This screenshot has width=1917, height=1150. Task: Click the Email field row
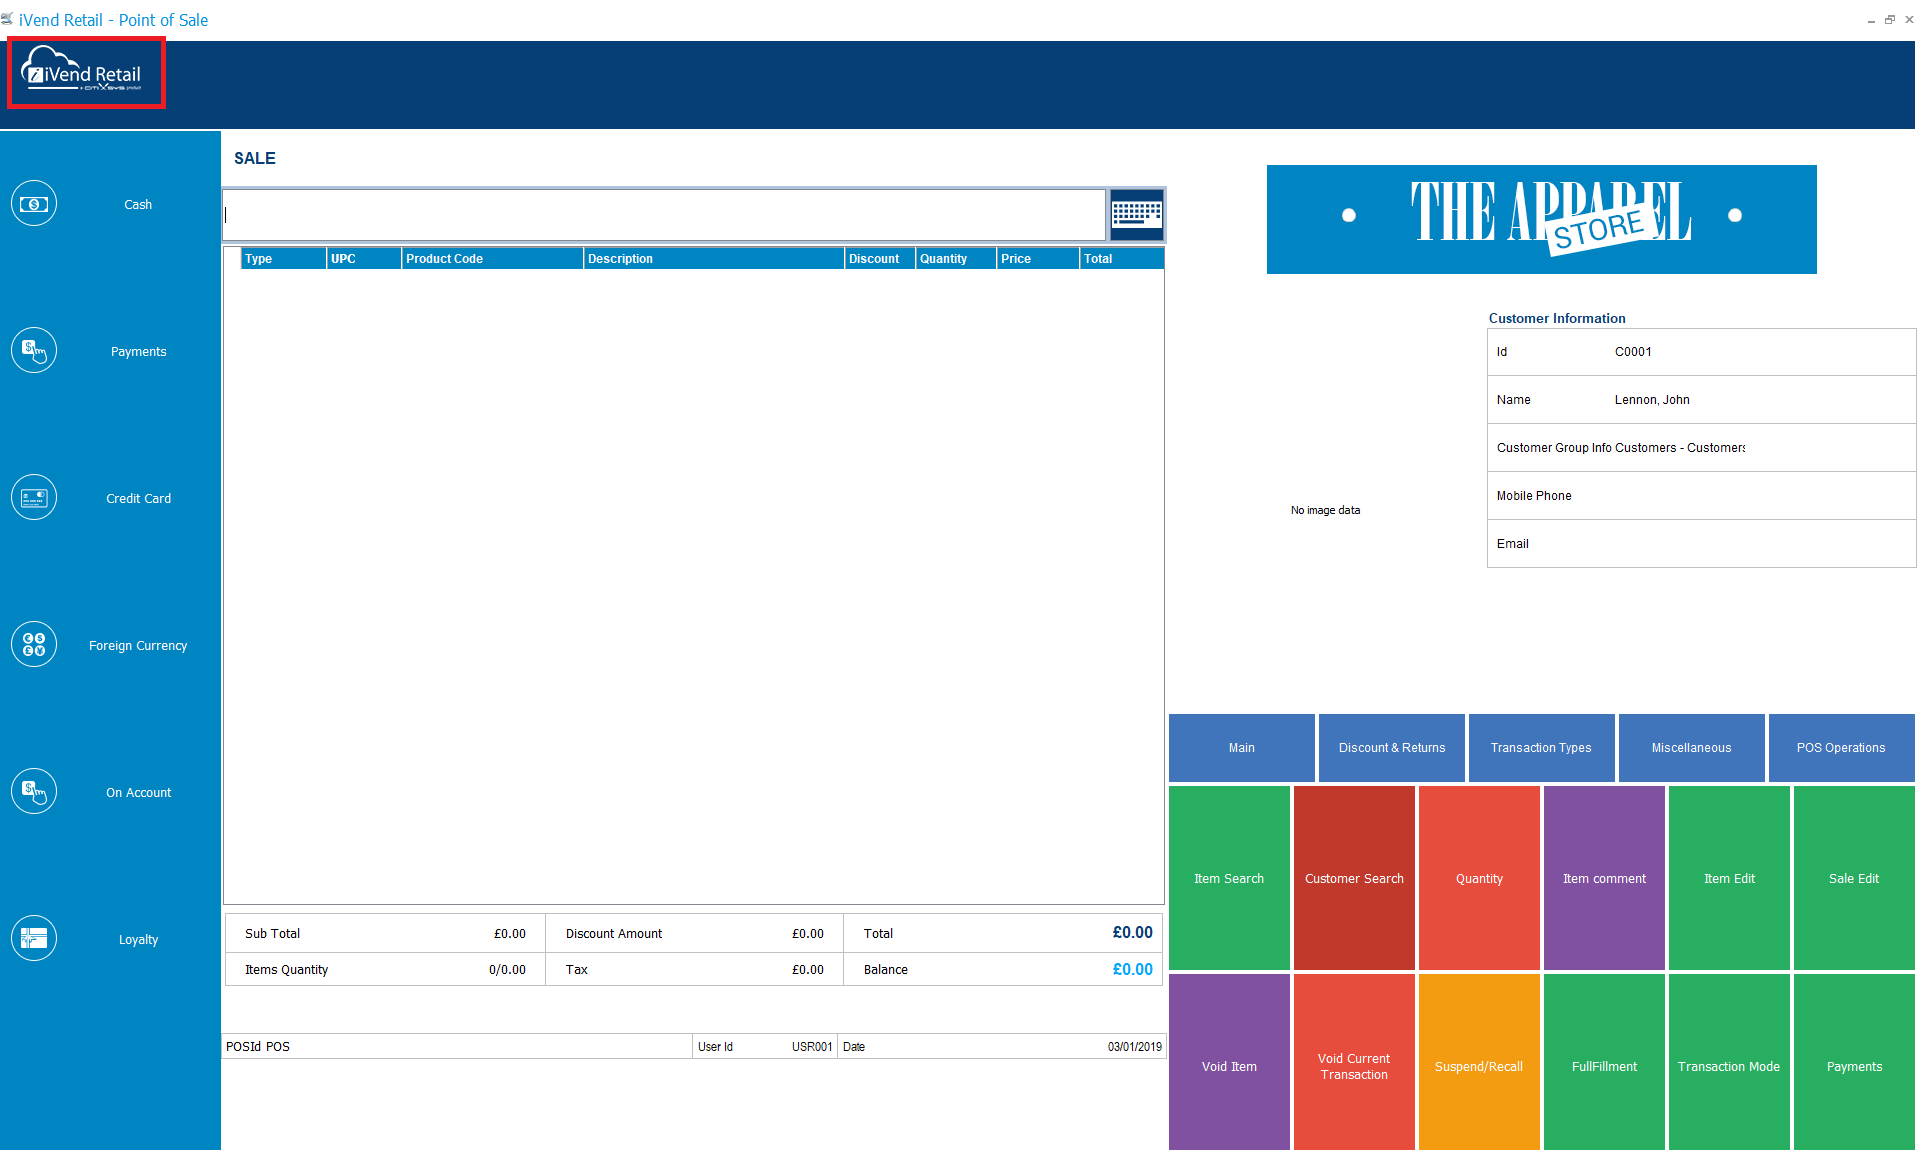(x=1701, y=544)
